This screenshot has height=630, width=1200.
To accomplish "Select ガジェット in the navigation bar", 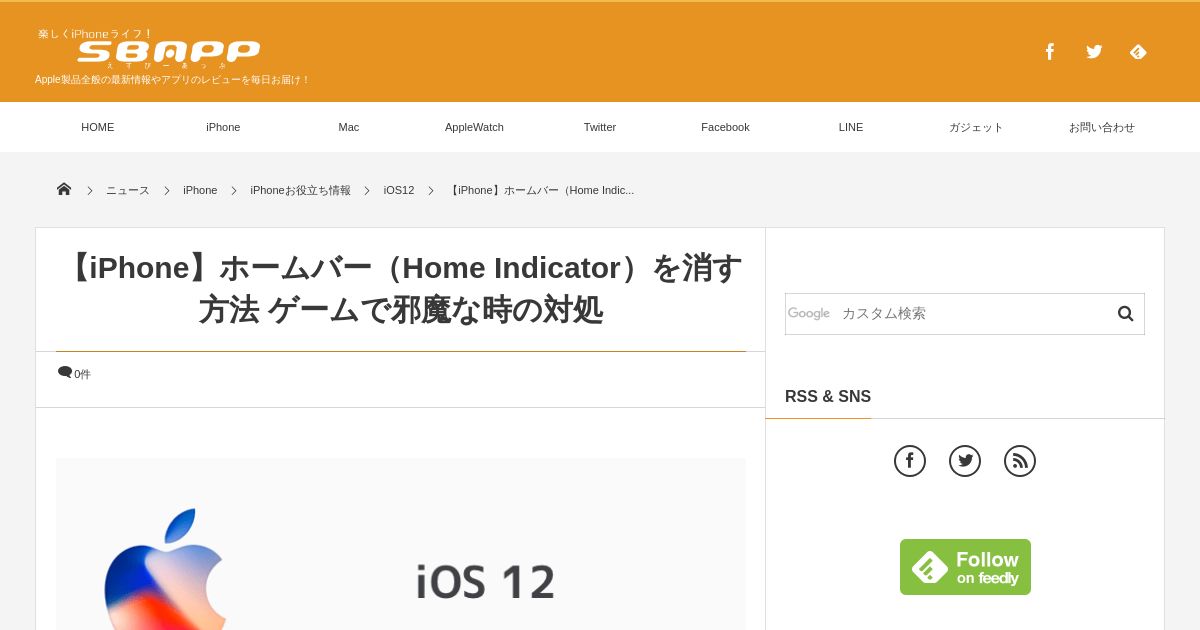I will tap(976, 127).
